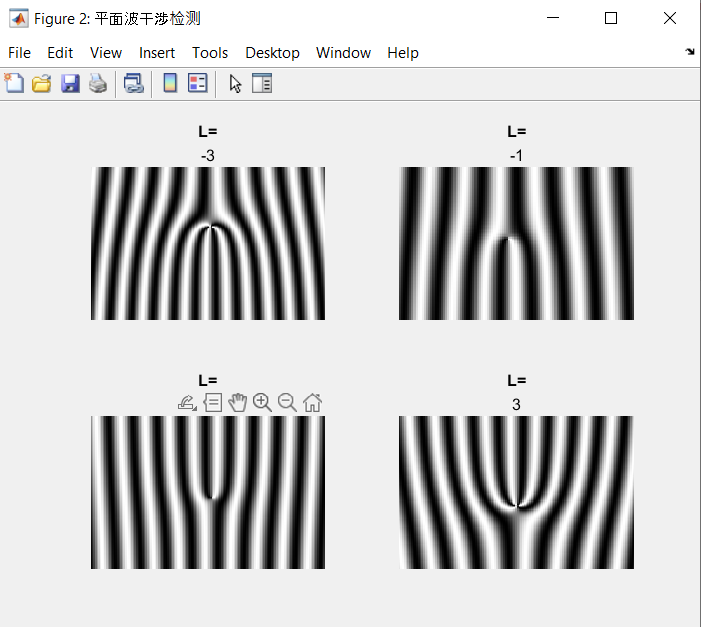Click the title value "-3"

[207, 156]
